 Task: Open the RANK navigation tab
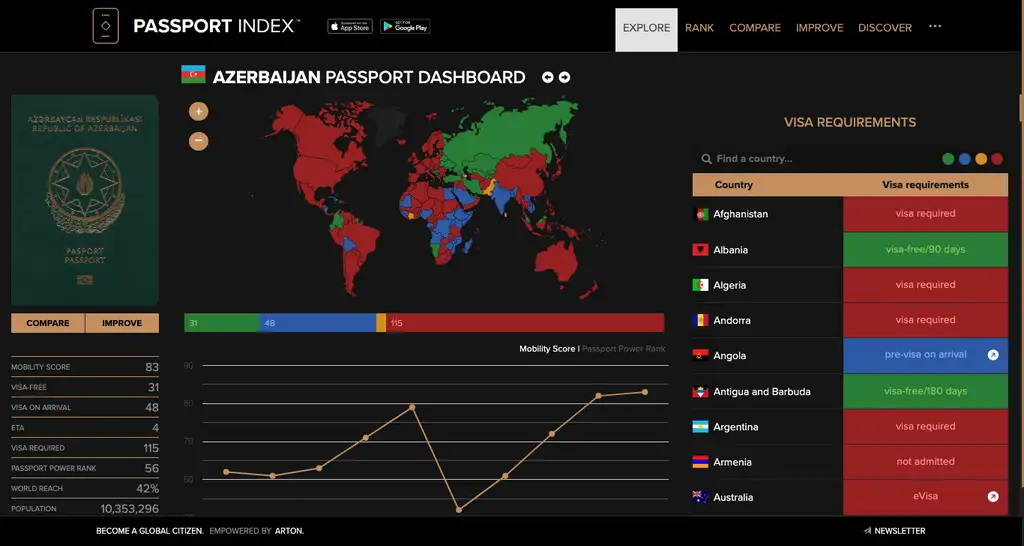pyautogui.click(x=699, y=28)
